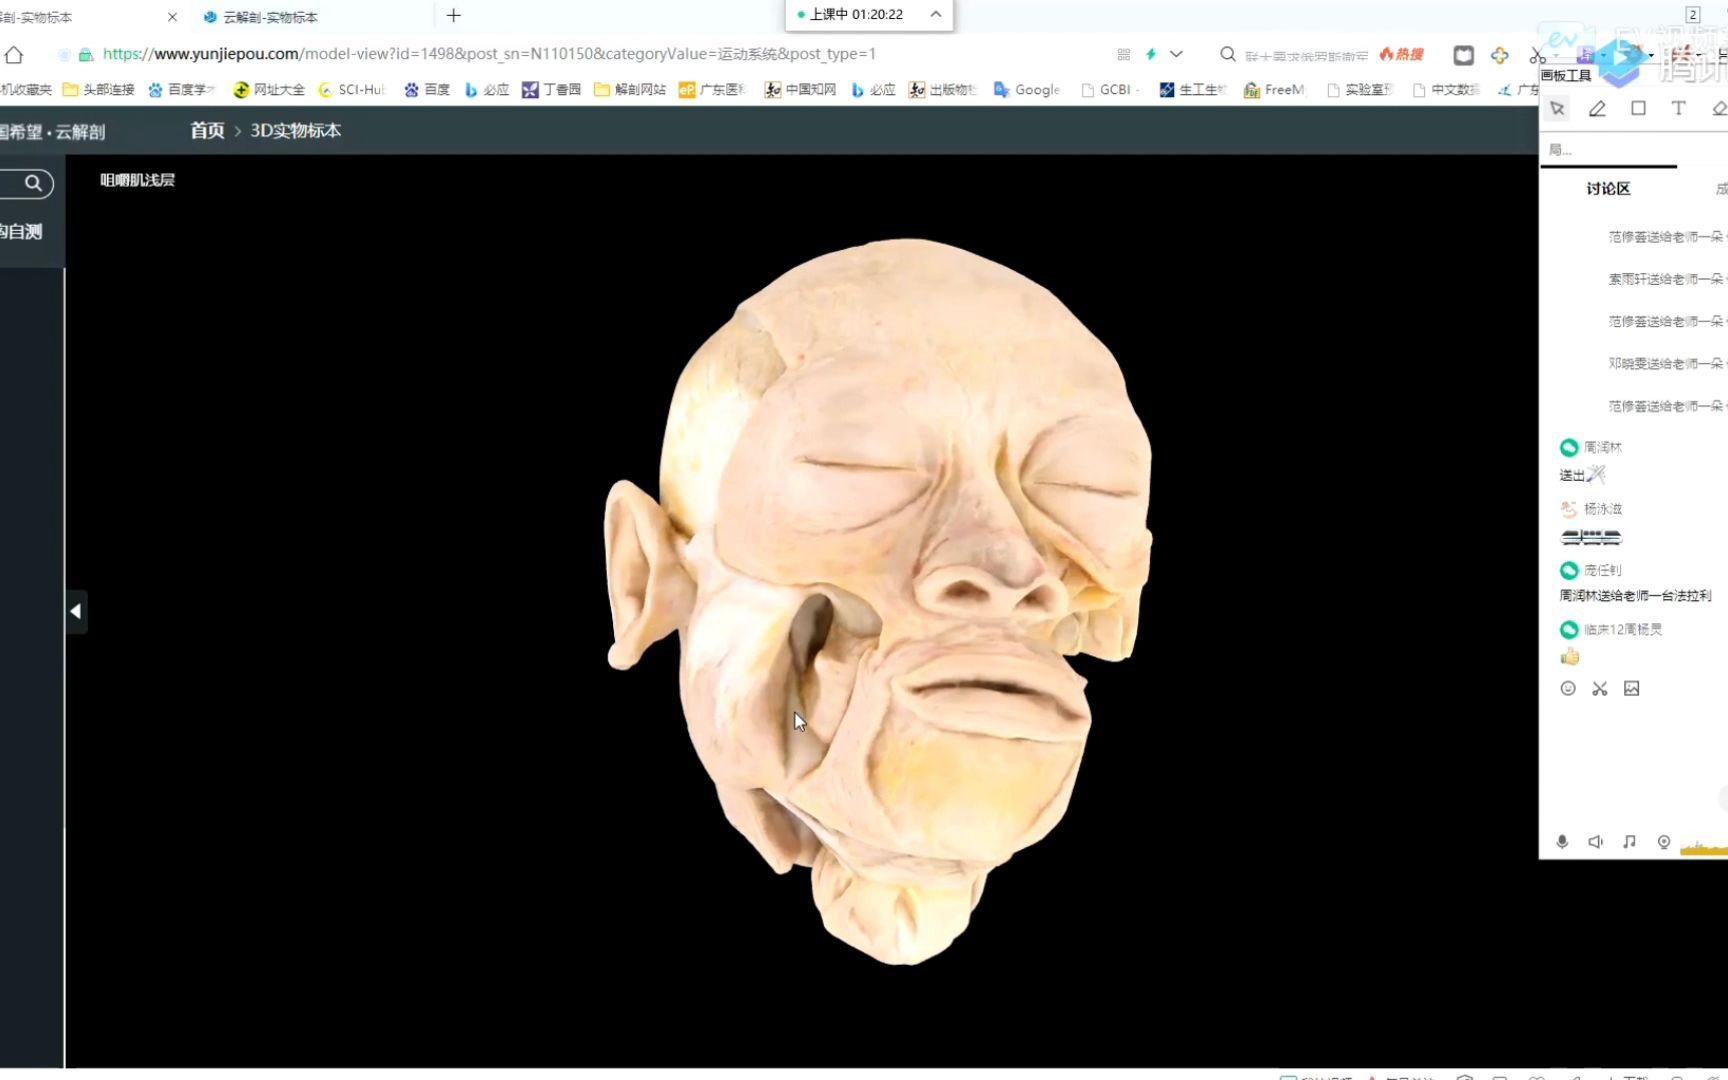Click the 索雨玕送给老师一朵 gift message
This screenshot has height=1080, width=1728.
pyautogui.click(x=1667, y=279)
